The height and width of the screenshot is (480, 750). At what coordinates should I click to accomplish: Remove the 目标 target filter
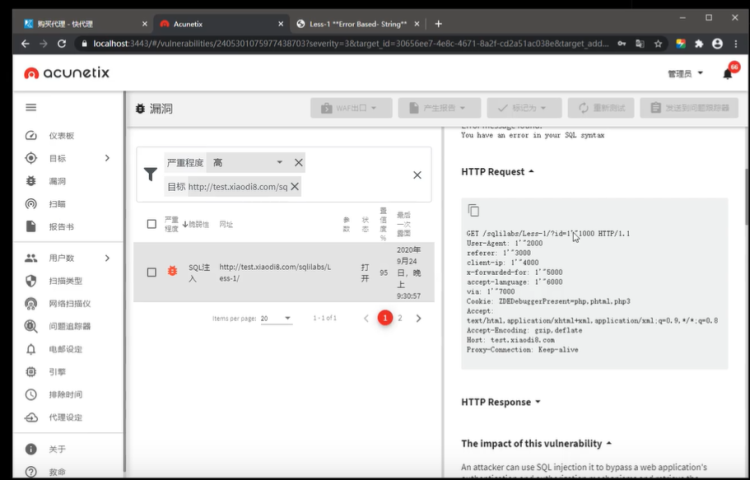coord(295,186)
